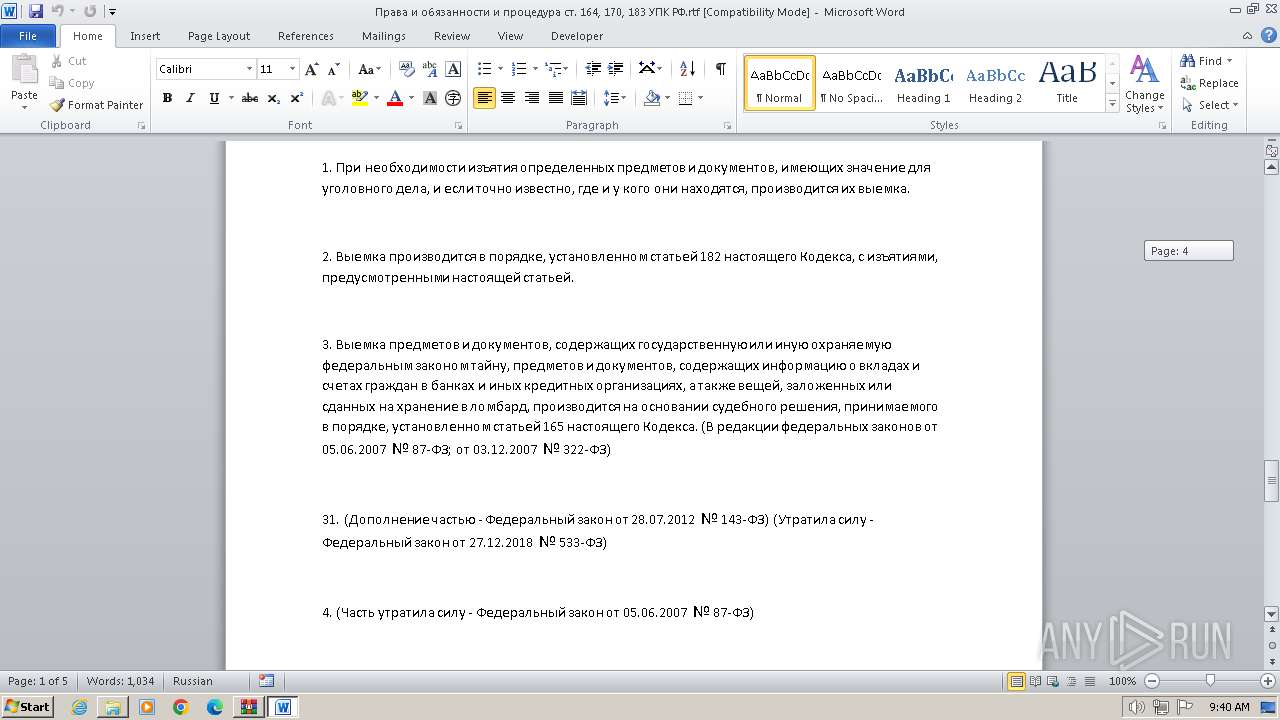Clear formatting with the eraser icon
This screenshot has width=1280, height=720.
coord(407,69)
